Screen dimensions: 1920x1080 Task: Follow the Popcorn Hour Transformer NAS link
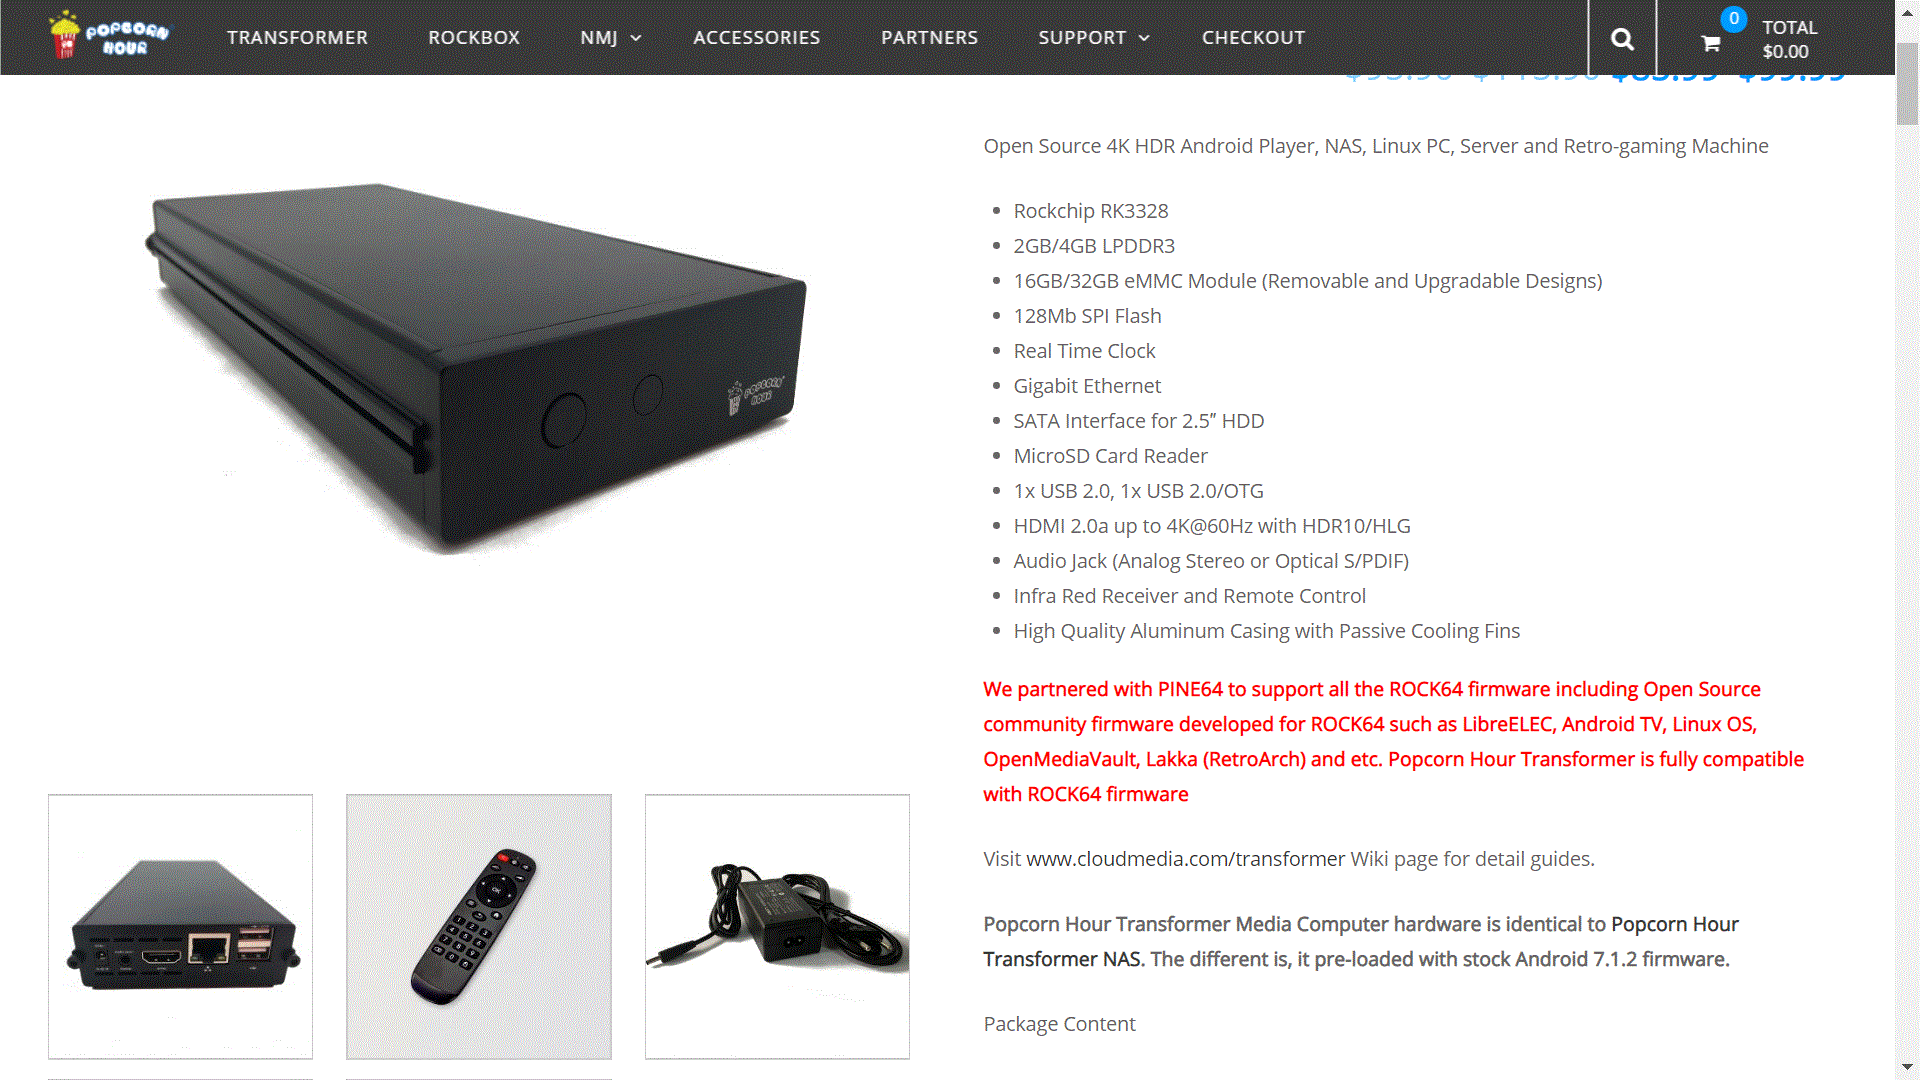point(1361,942)
